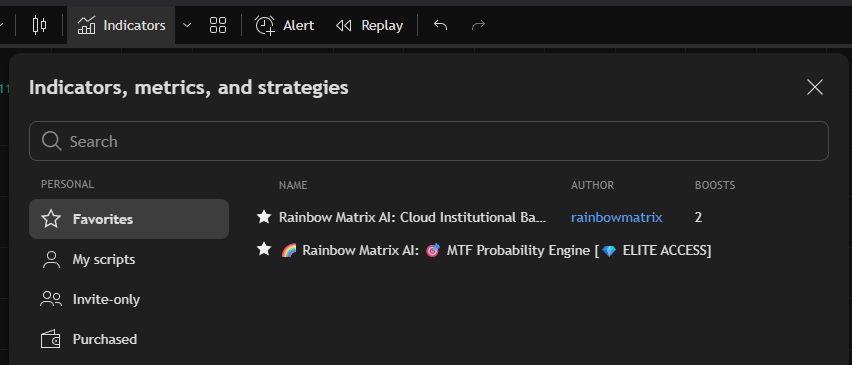Select the Favorites category
The width and height of the screenshot is (852, 365).
pyautogui.click(x=129, y=219)
